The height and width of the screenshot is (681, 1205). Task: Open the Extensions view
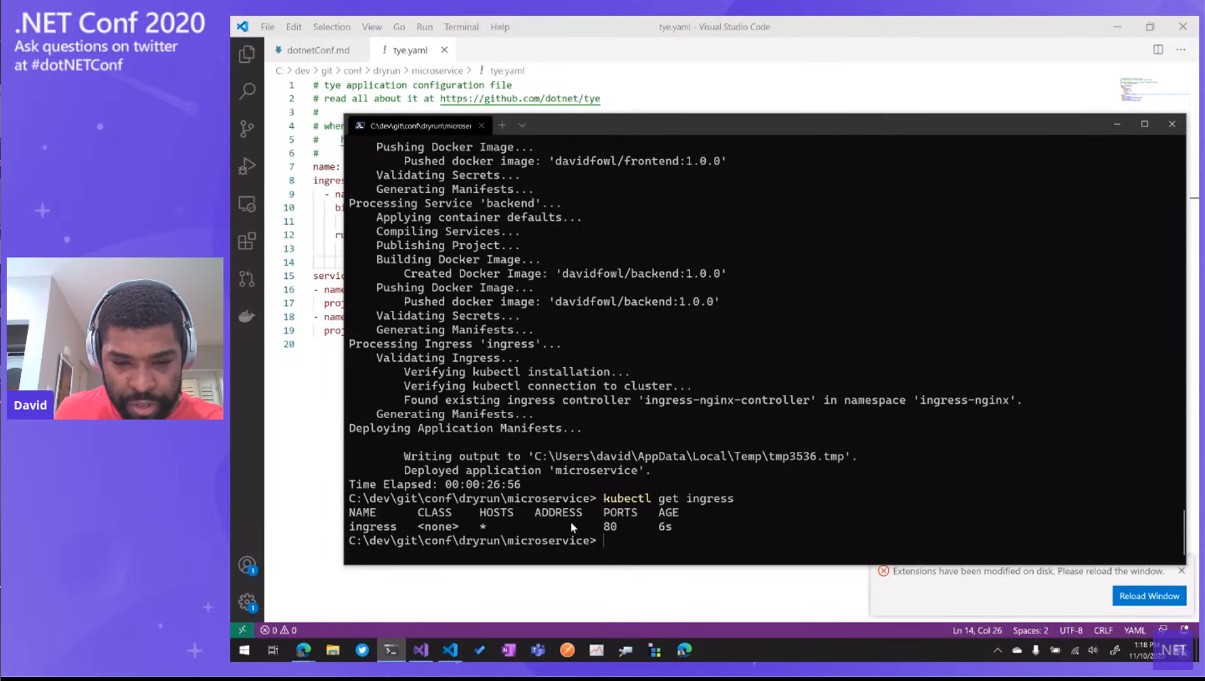click(247, 241)
